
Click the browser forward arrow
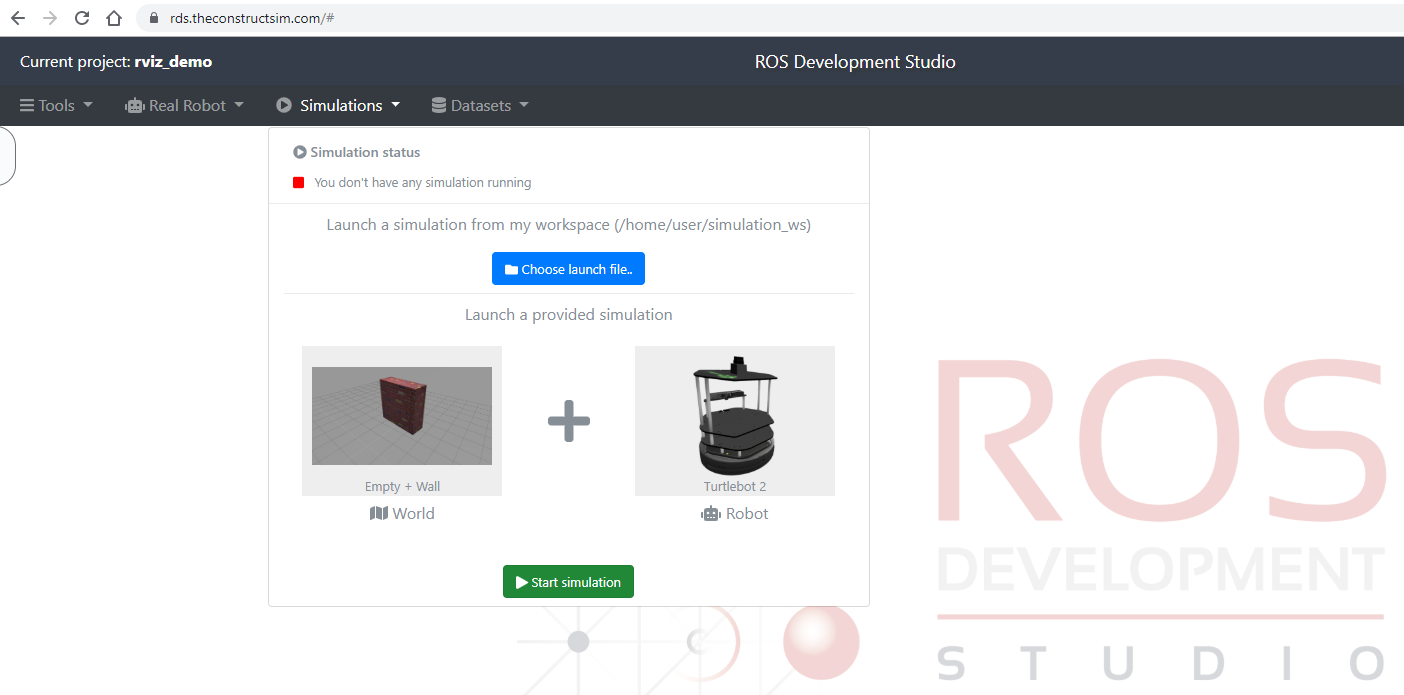(50, 18)
